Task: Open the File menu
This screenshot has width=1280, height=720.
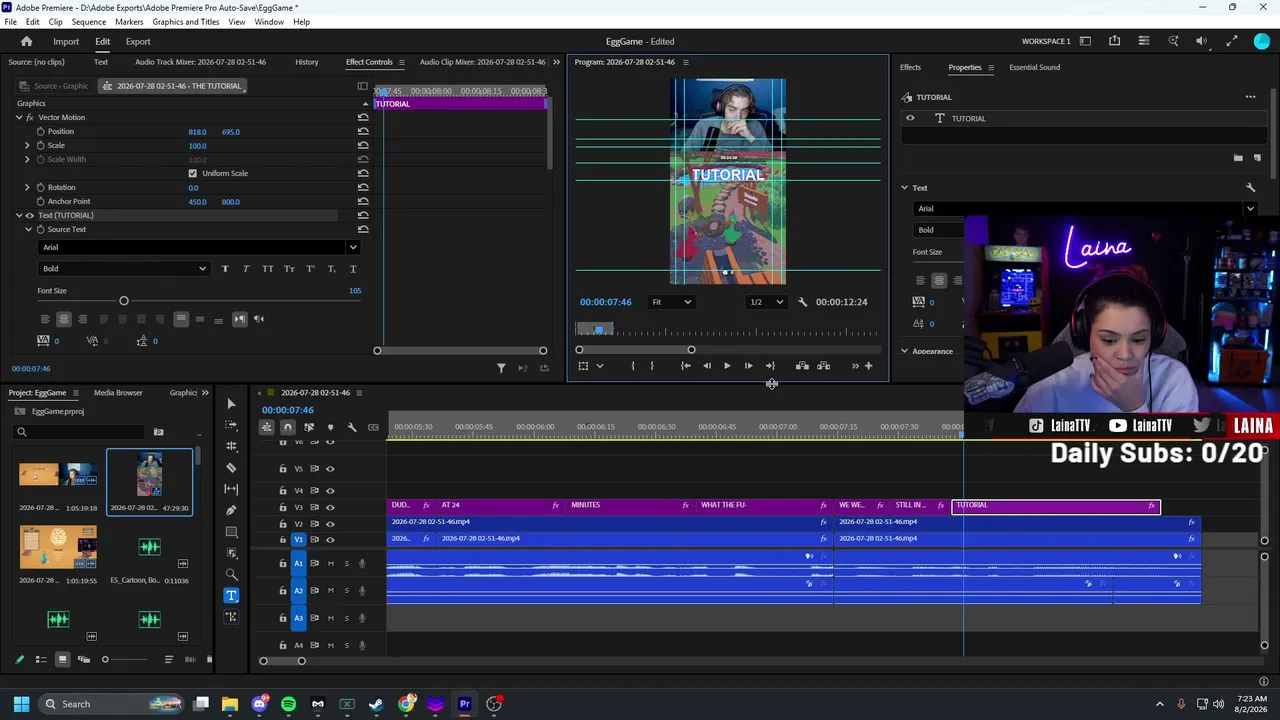Action: (x=10, y=22)
